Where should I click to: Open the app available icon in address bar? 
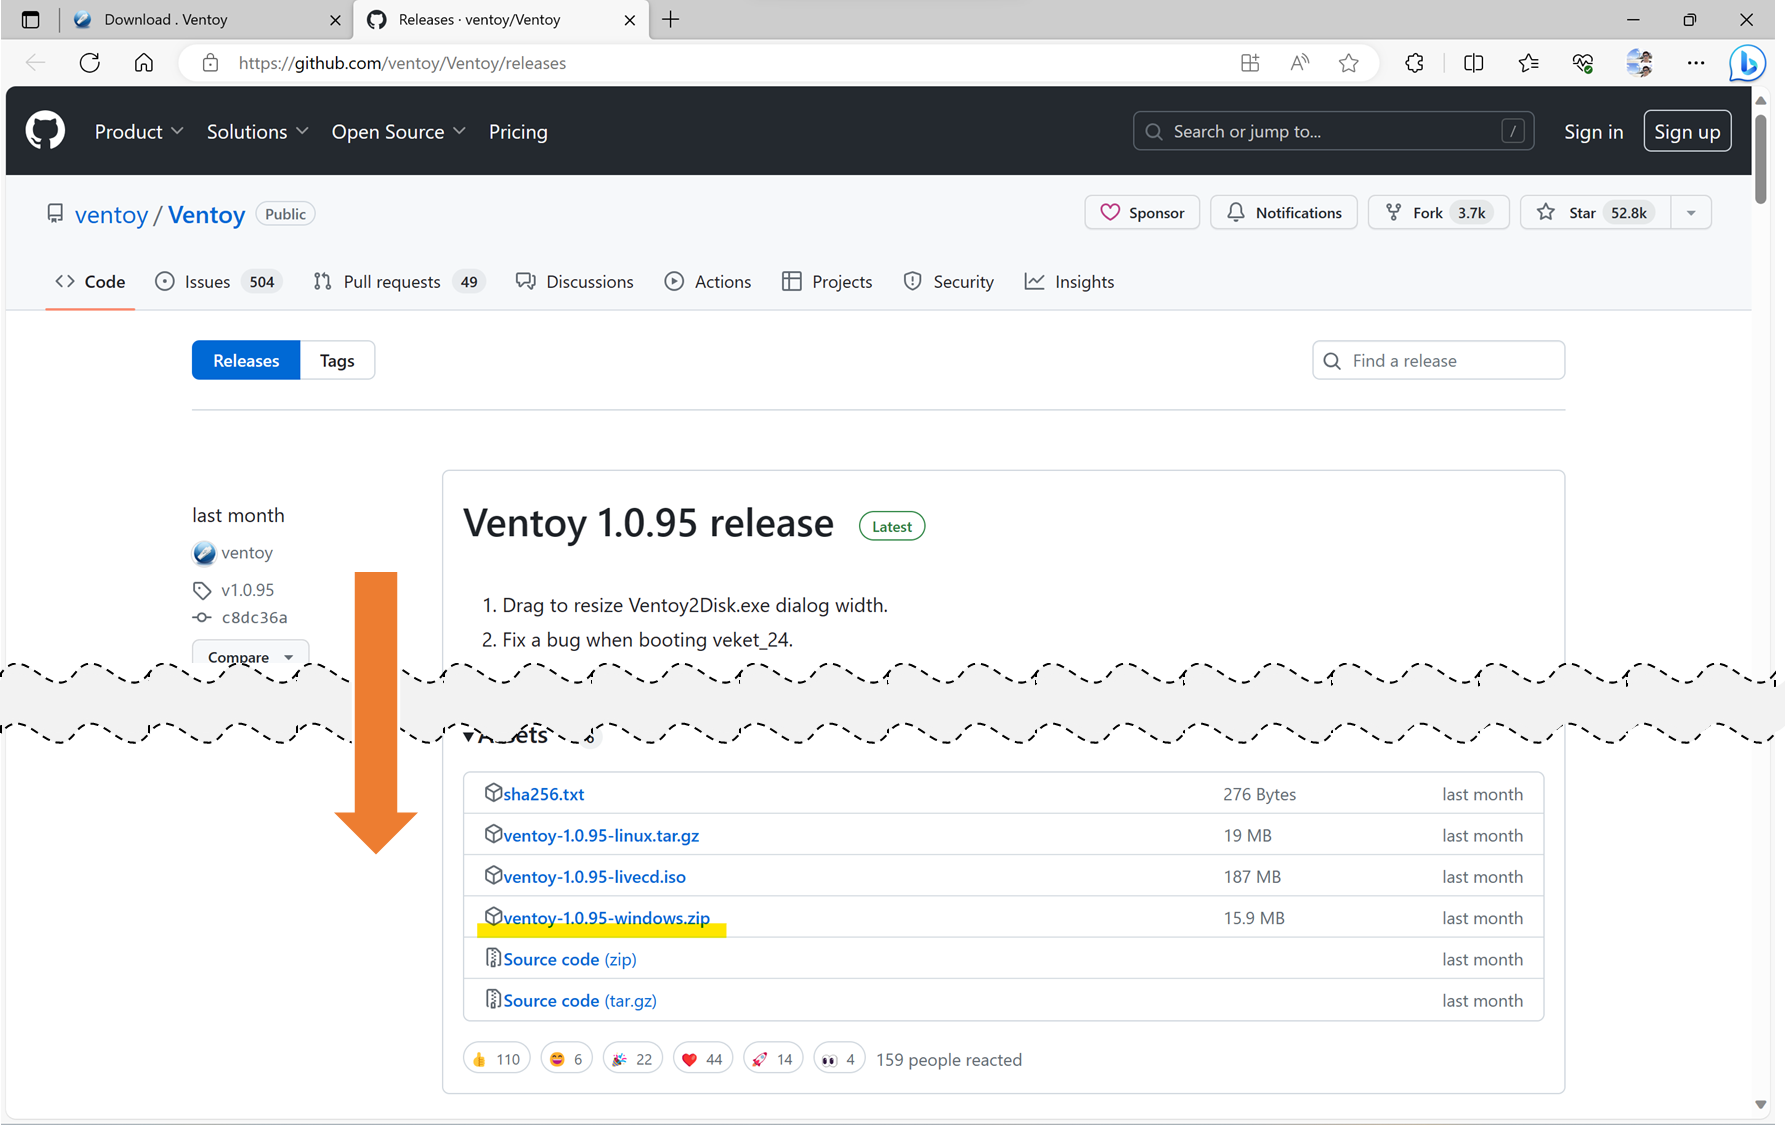(1250, 63)
